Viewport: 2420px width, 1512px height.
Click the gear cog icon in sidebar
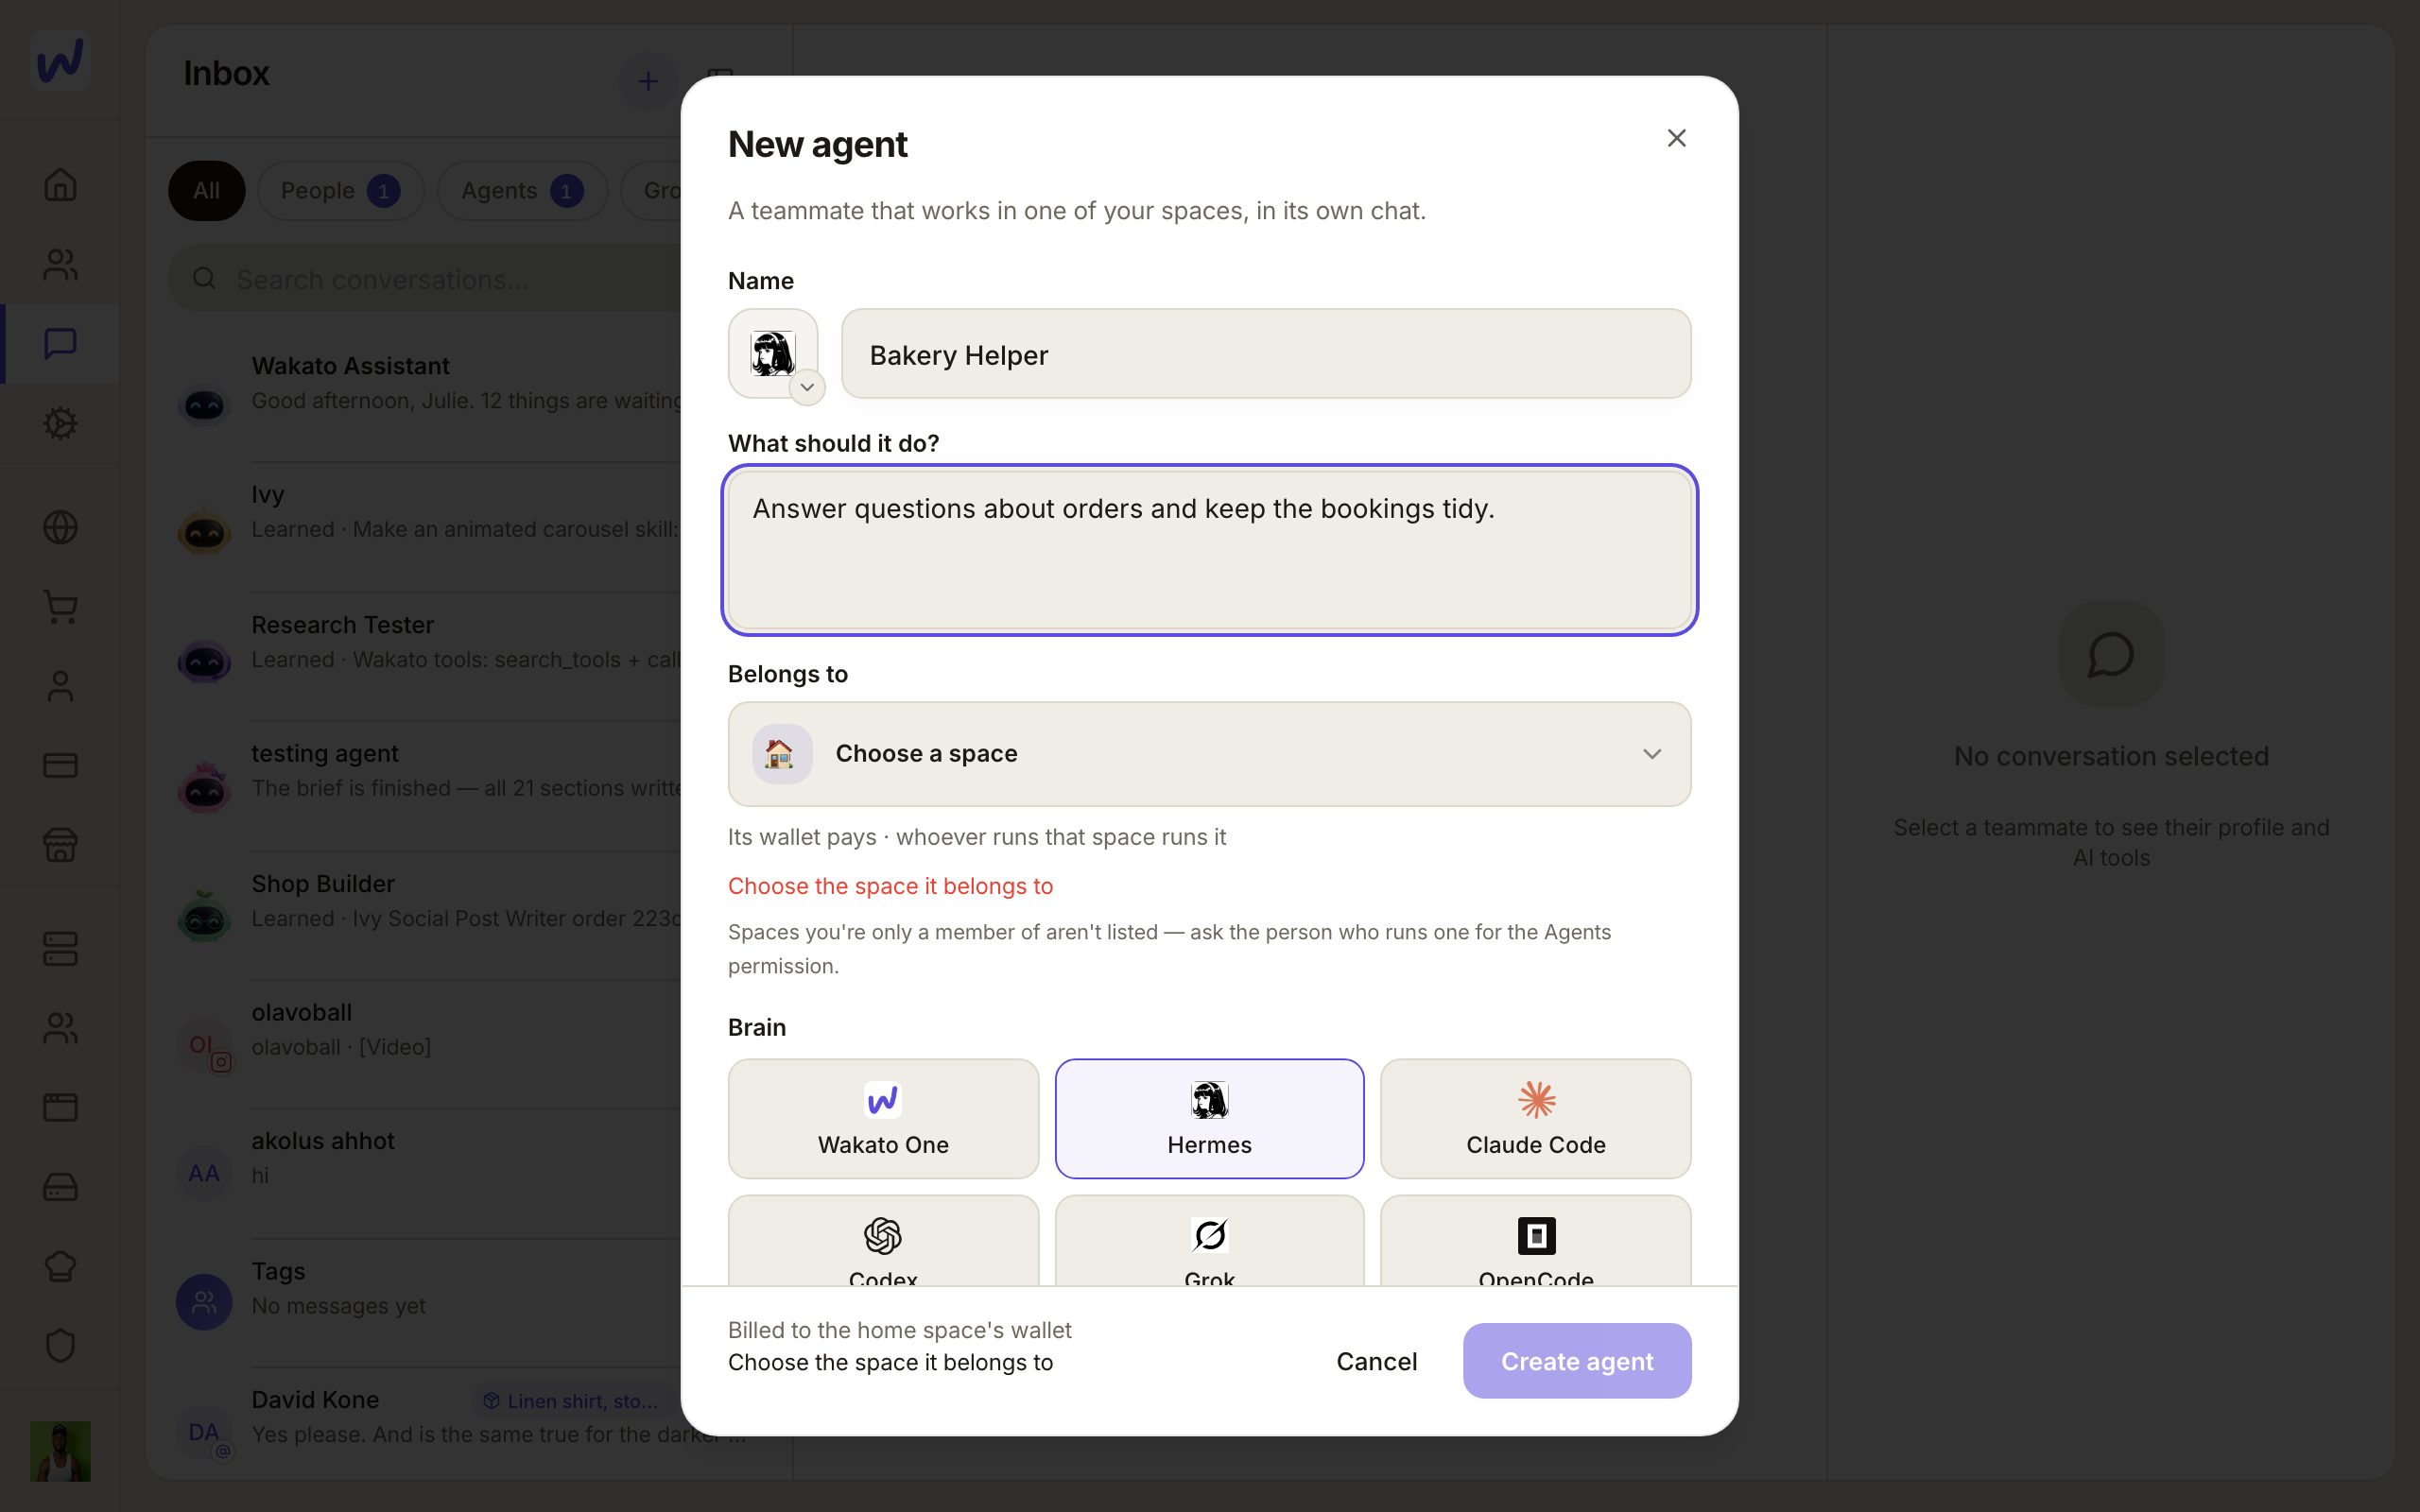pos(60,423)
